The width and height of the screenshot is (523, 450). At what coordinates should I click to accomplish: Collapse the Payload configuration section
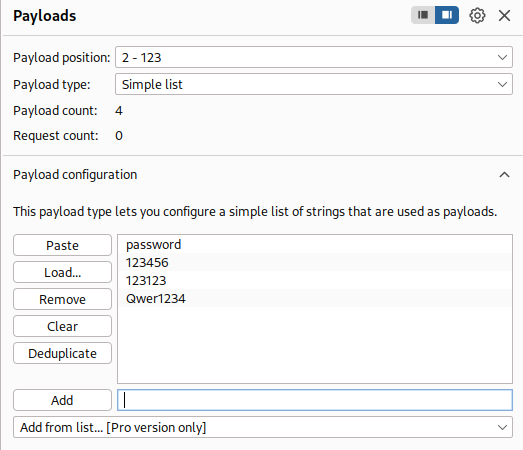(x=504, y=174)
